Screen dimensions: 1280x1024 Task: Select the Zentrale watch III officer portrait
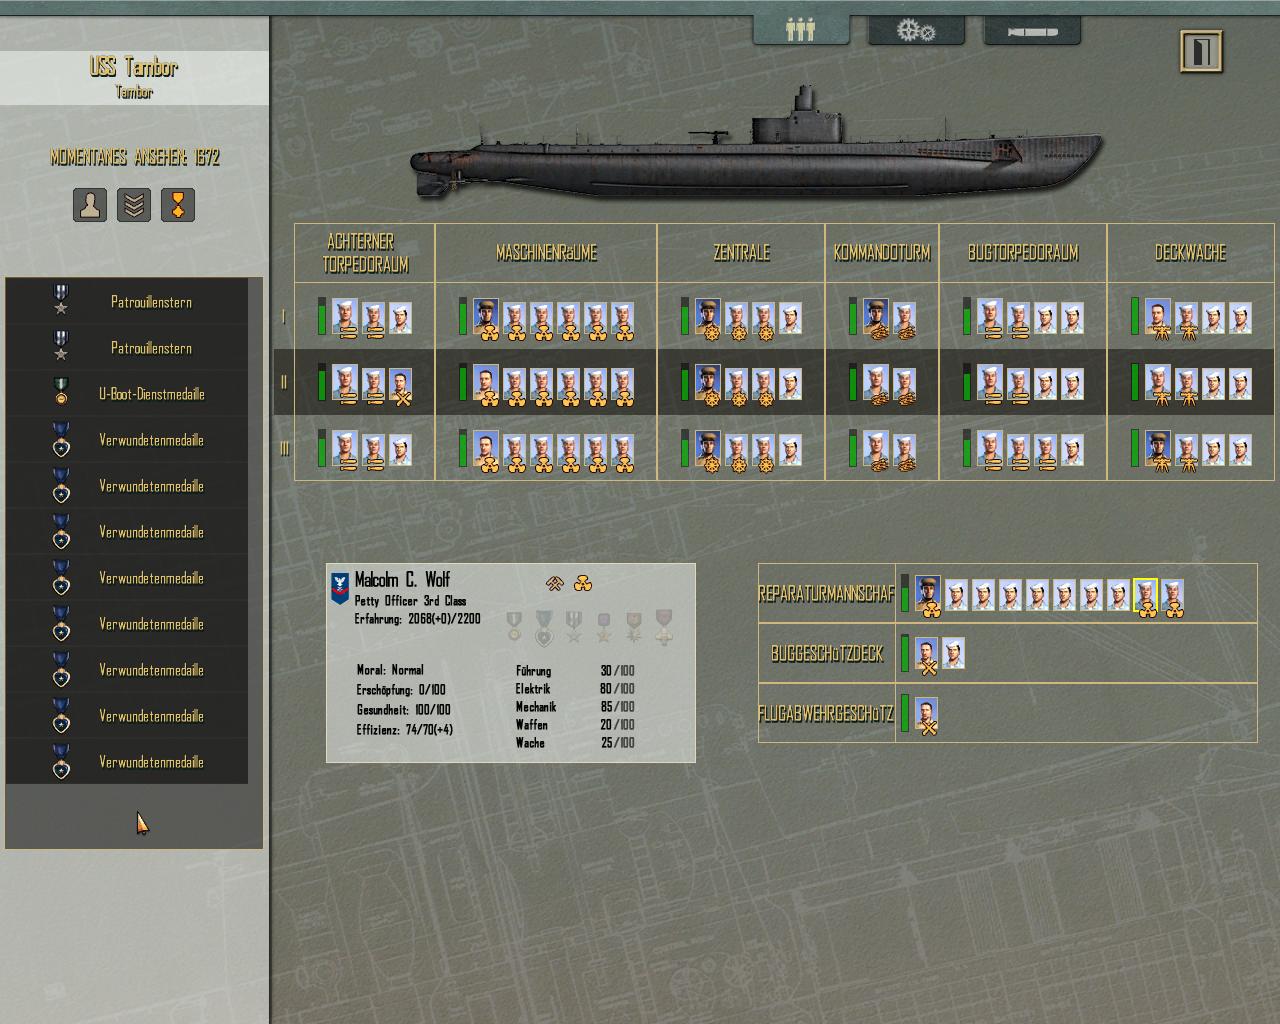(x=708, y=450)
